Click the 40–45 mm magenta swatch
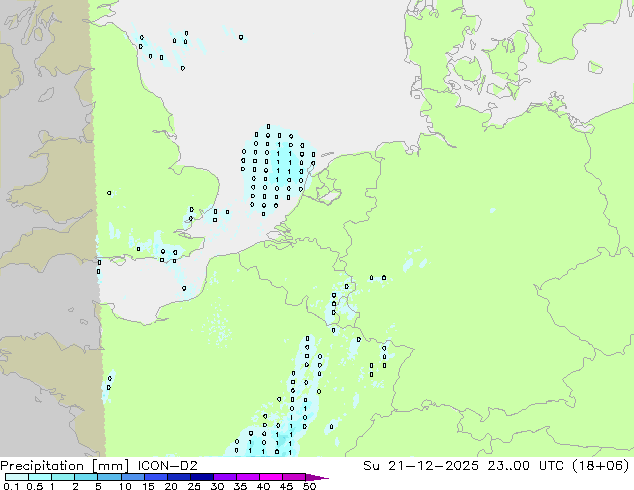 click(x=271, y=477)
